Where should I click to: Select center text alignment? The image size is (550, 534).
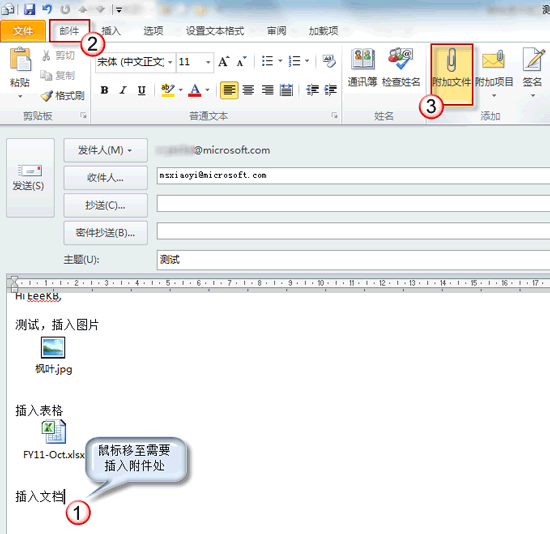coord(248,91)
